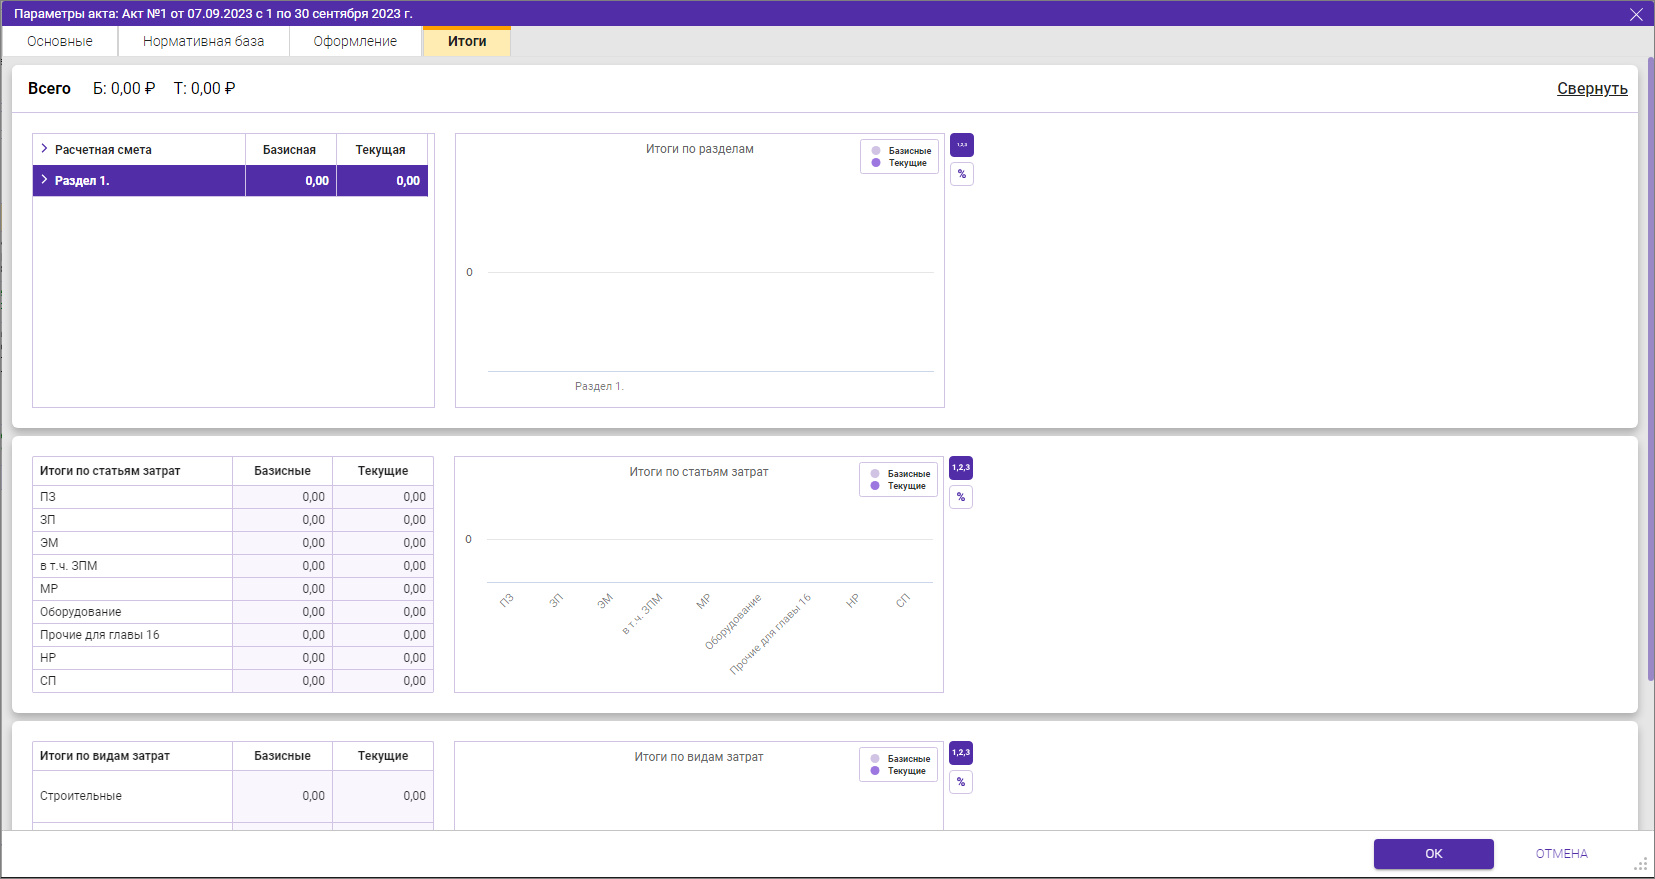Switch cost types chart to percent mode
Image resolution: width=1655 pixels, height=879 pixels.
[960, 782]
